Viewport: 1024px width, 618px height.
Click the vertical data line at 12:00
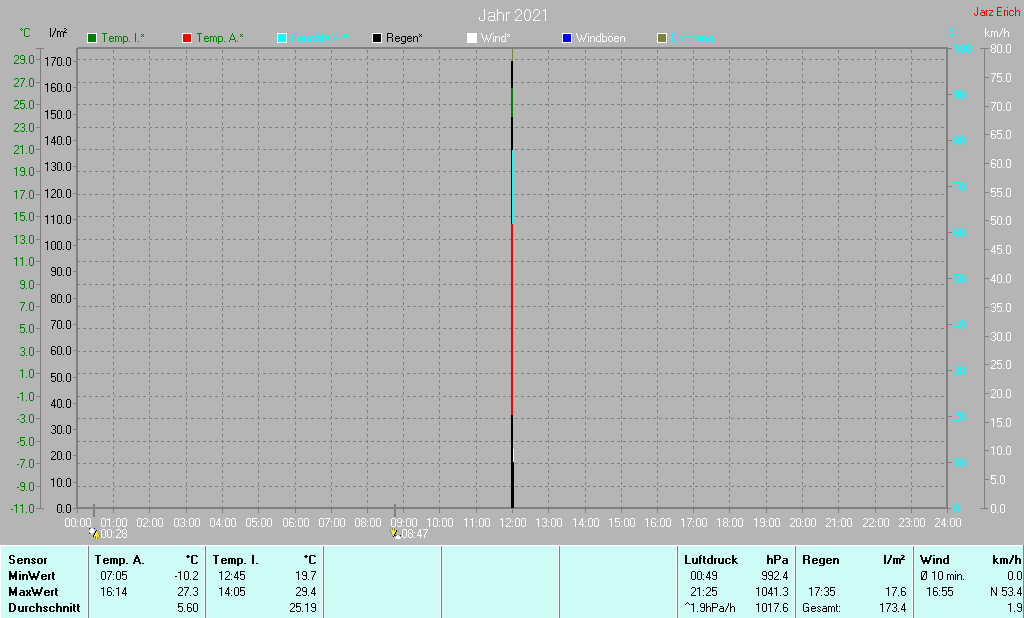[x=512, y=281]
